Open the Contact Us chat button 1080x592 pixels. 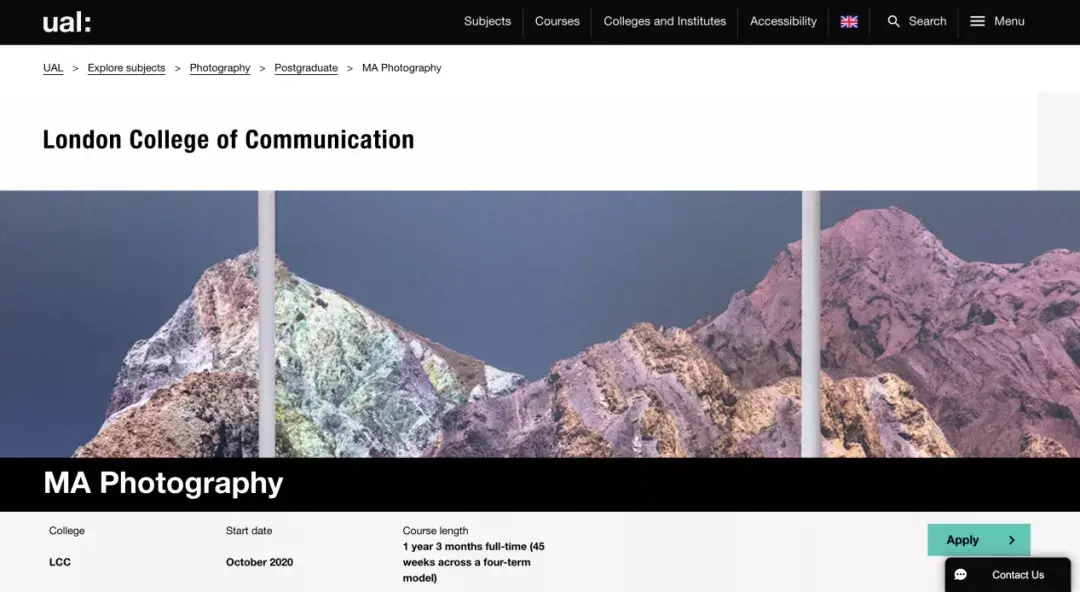click(1008, 575)
